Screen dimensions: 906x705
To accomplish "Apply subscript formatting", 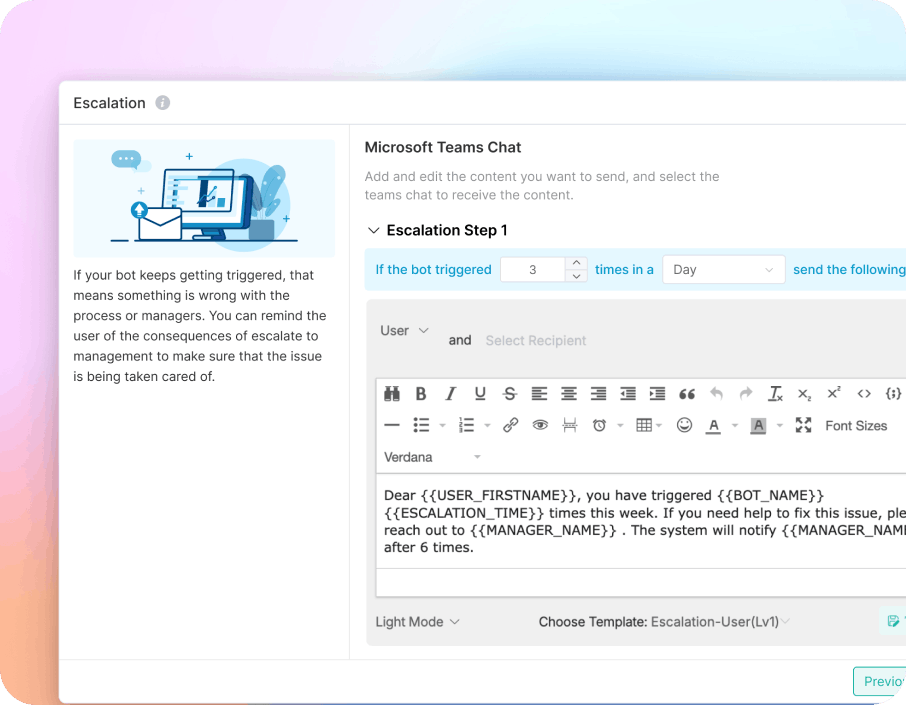I will [804, 395].
